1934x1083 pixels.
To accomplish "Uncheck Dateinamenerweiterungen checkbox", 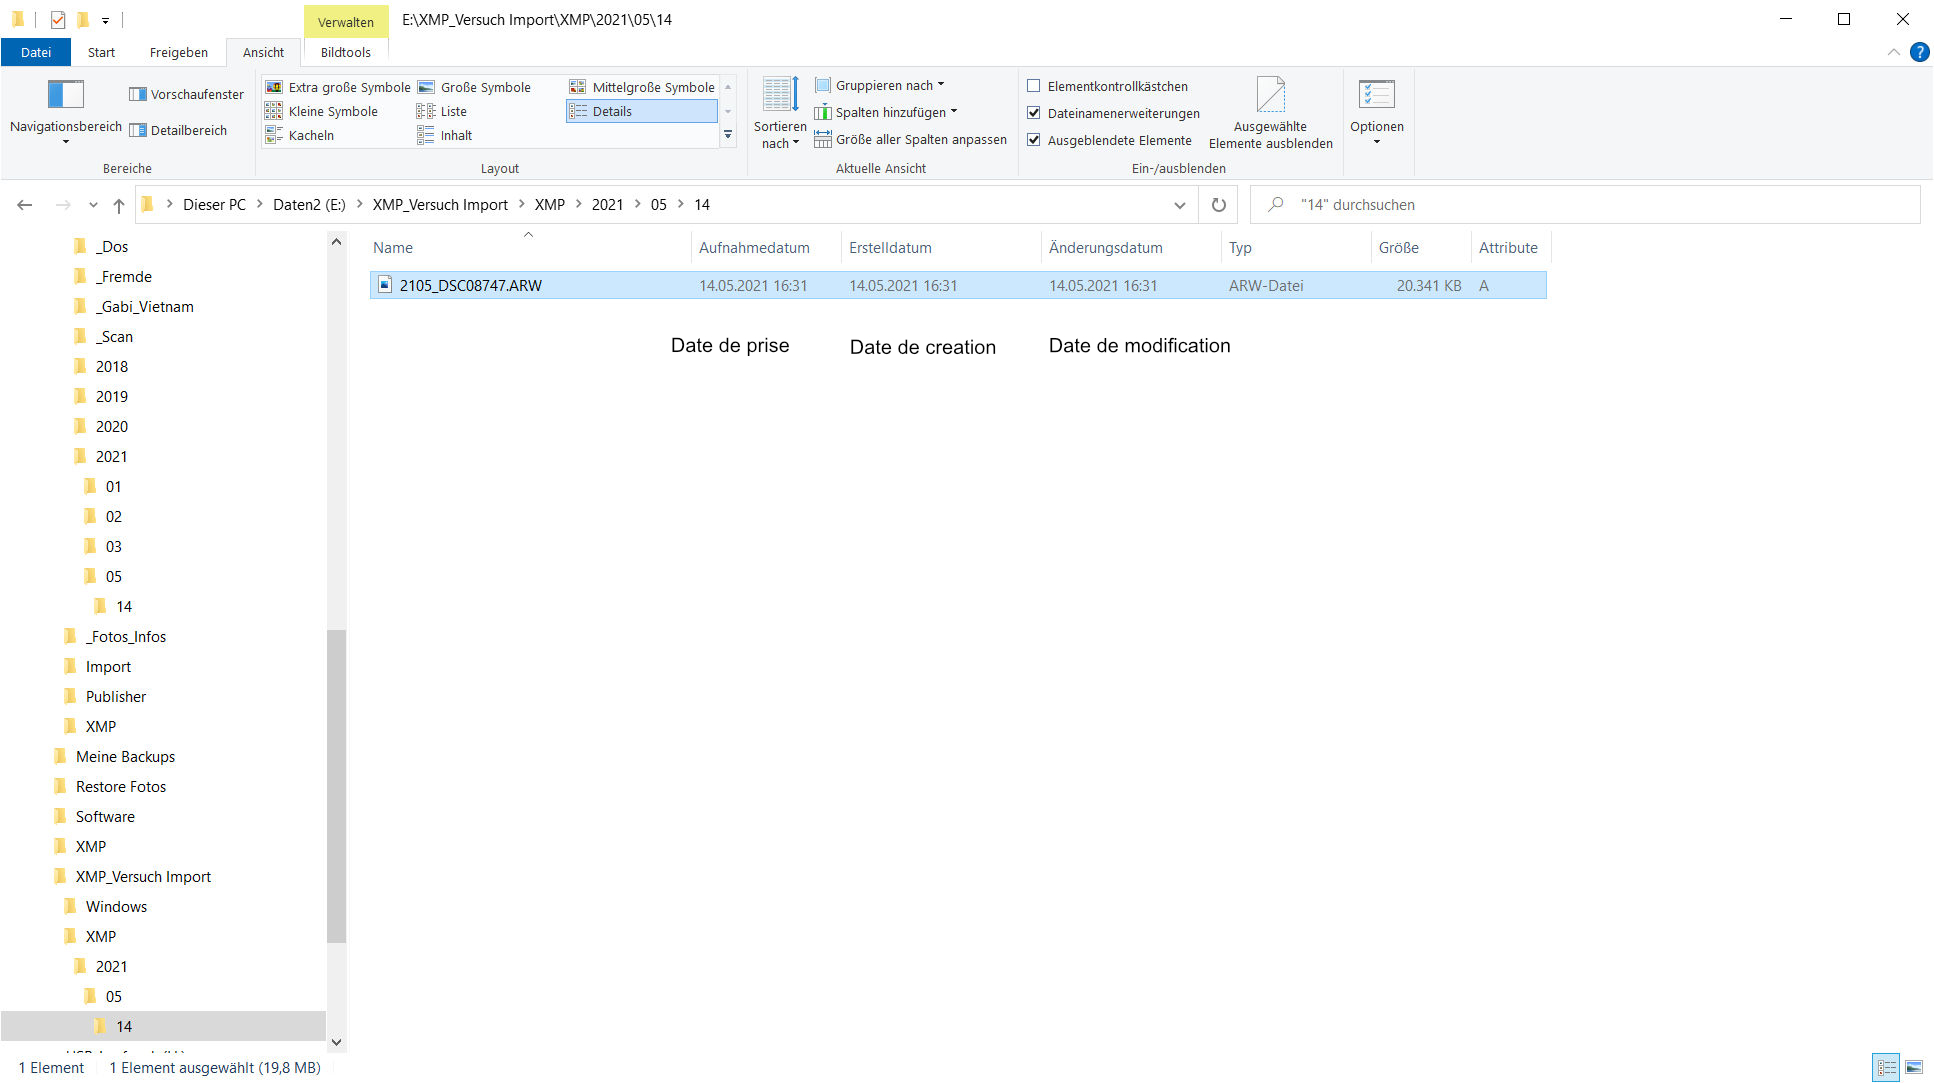I will point(1034,113).
